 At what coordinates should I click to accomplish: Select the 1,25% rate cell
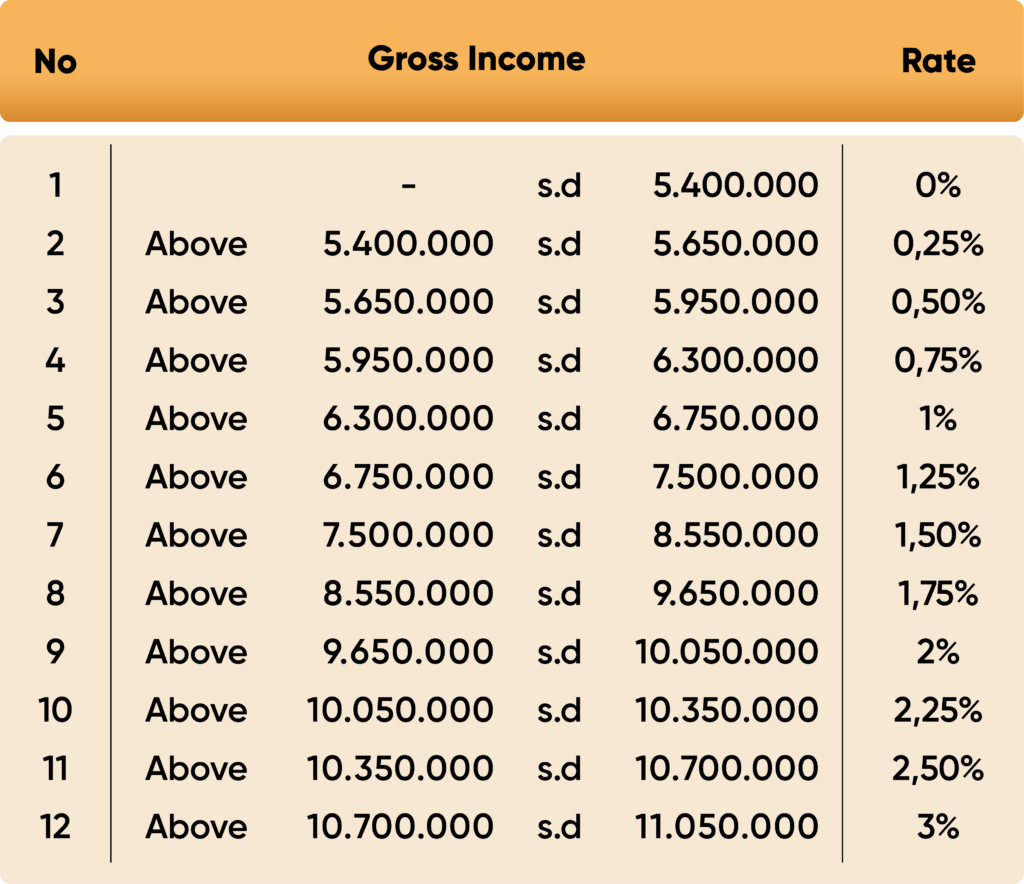938,477
